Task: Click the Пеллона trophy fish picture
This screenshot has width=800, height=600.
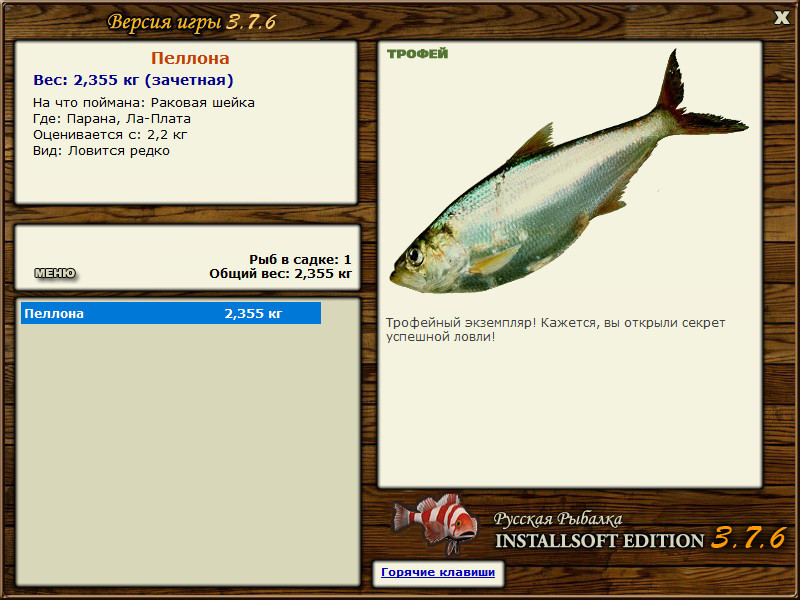Action: [568, 172]
